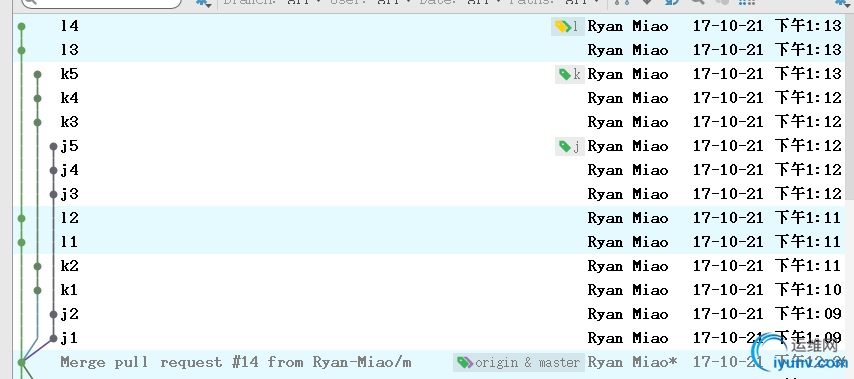Click the graph node of the merge commit

click(21, 362)
